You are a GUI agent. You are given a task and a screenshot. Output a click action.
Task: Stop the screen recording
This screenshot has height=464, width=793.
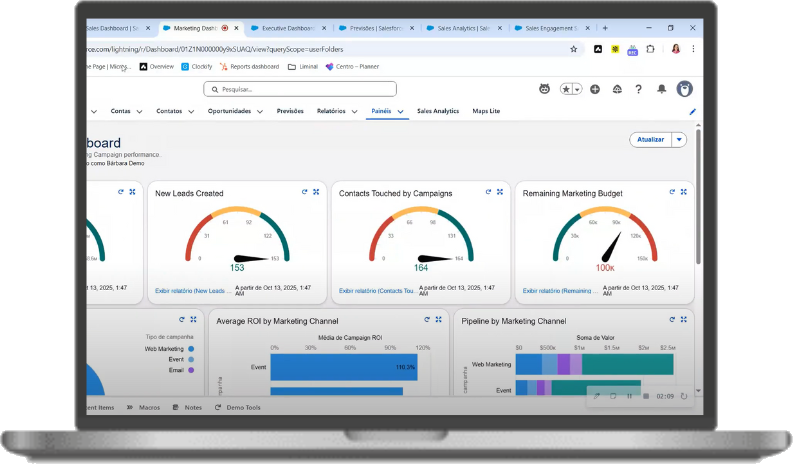[646, 396]
